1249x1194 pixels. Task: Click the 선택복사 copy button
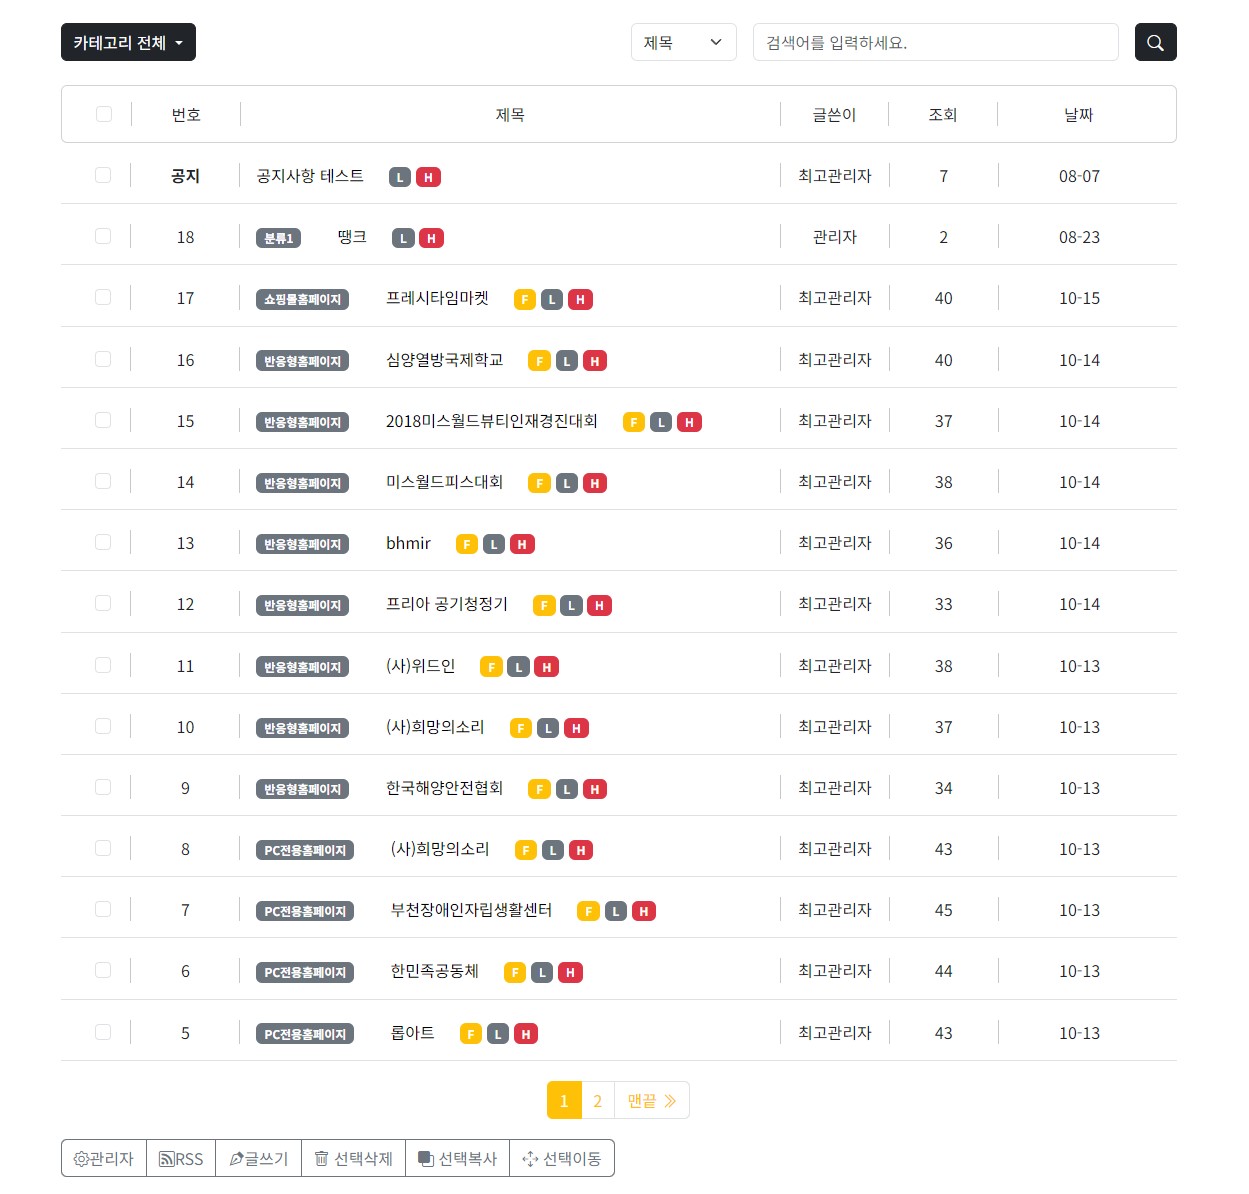pyautogui.click(x=457, y=1158)
